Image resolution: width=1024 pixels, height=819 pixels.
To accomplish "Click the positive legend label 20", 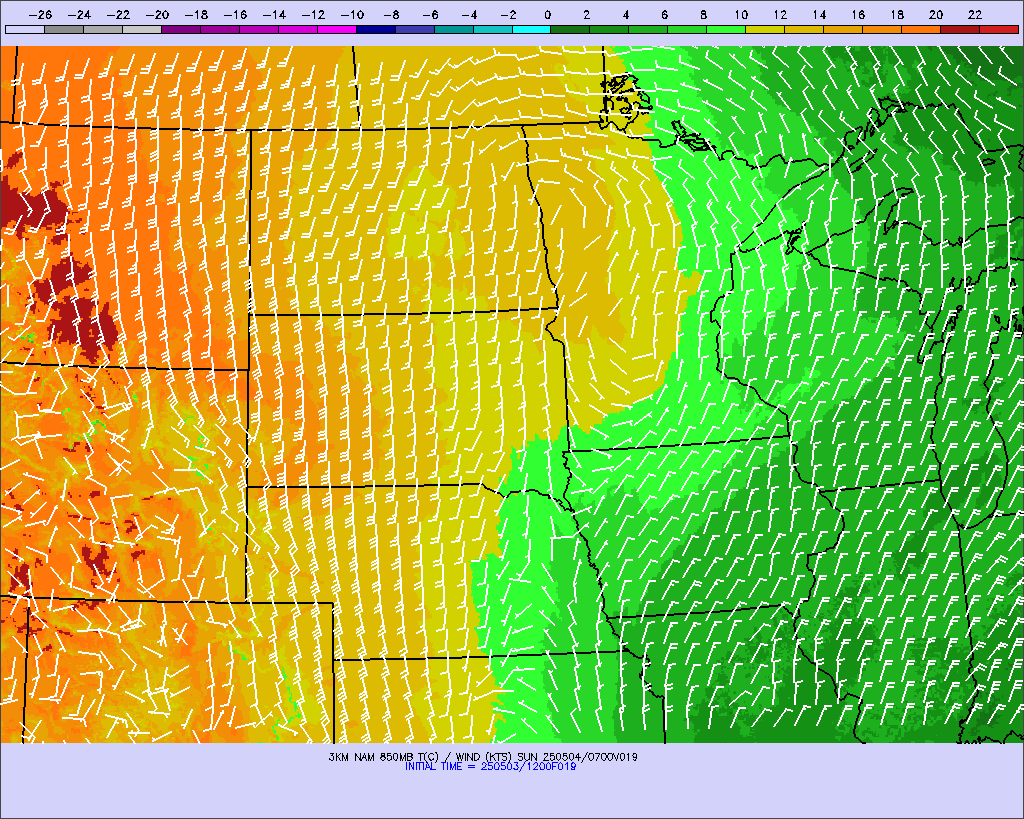I will [936, 14].
